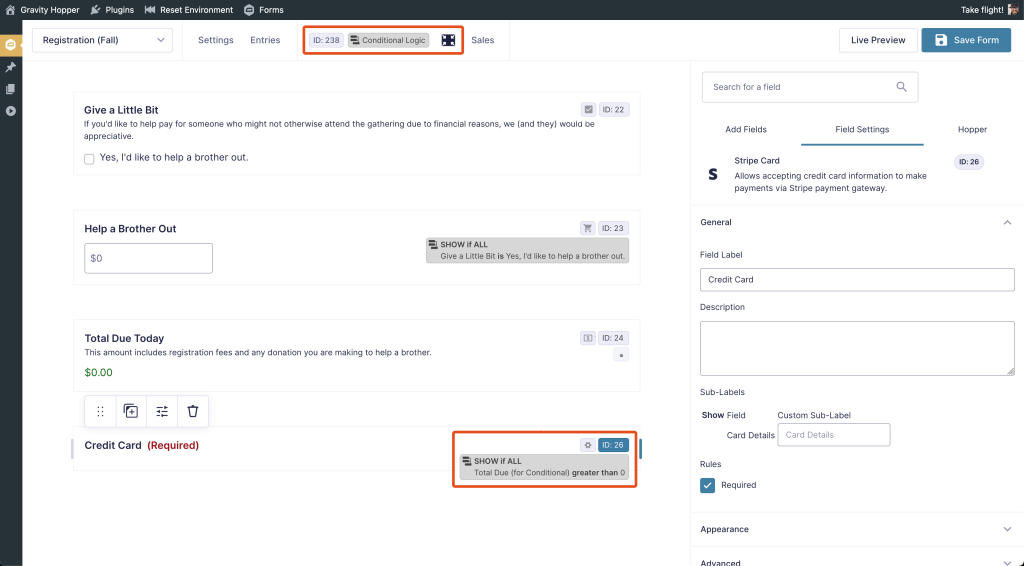Duplicate the Credit Card field
The width and height of the screenshot is (1024, 566).
tap(131, 411)
